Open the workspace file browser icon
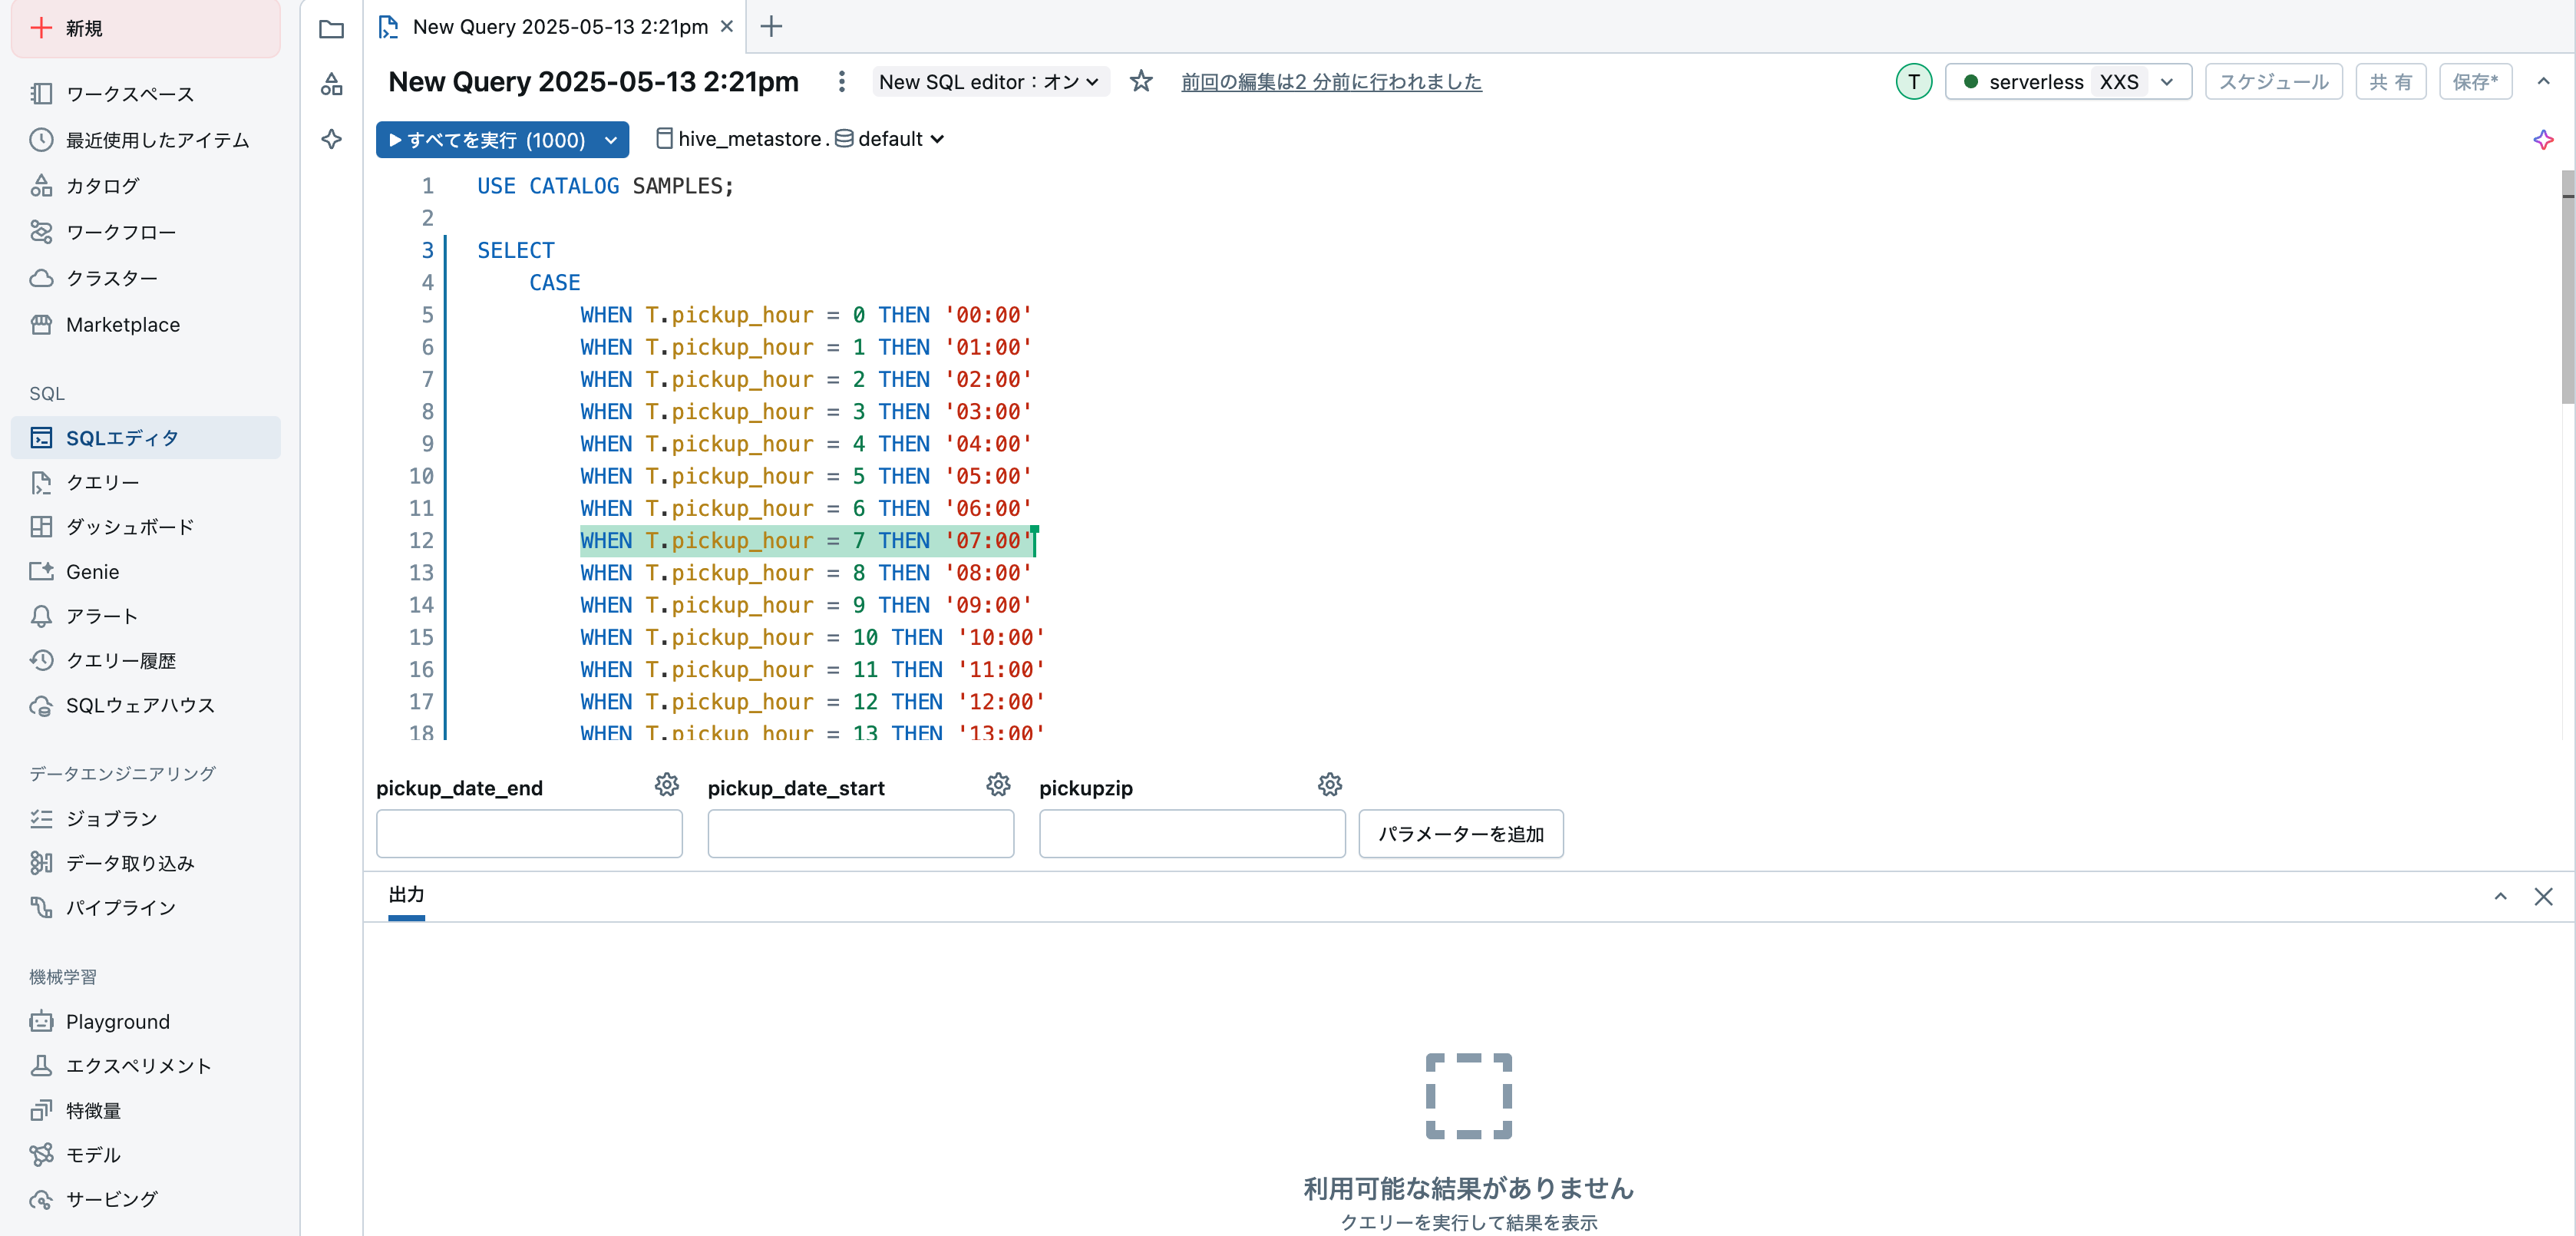This screenshot has height=1236, width=2576. (x=331, y=29)
